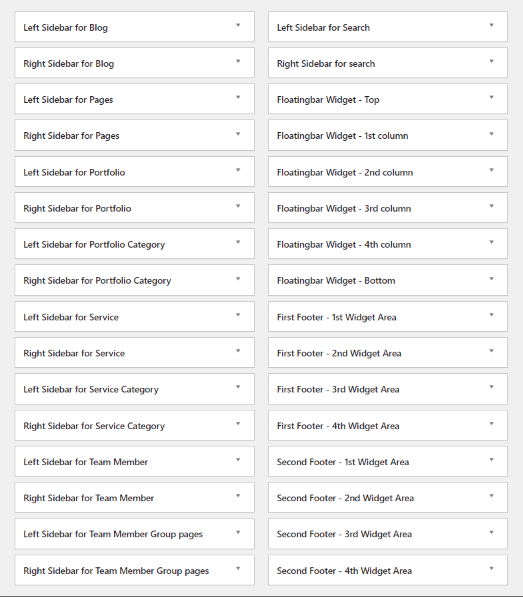Click the Right Sidebar for Pages arrow
The image size is (523, 597).
point(238,134)
